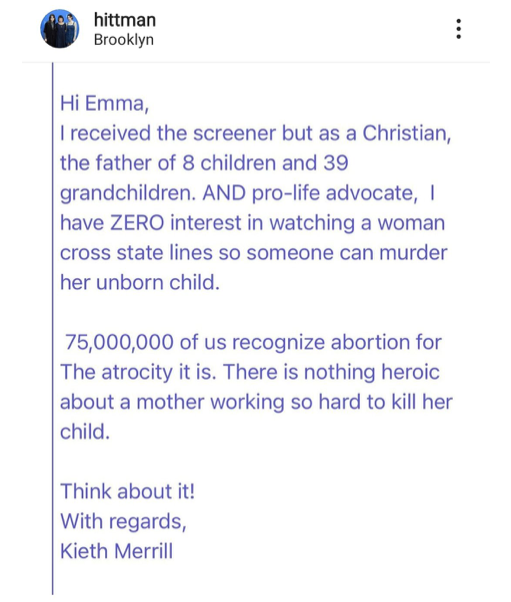Click the word "screener" in the message

click(x=234, y=134)
